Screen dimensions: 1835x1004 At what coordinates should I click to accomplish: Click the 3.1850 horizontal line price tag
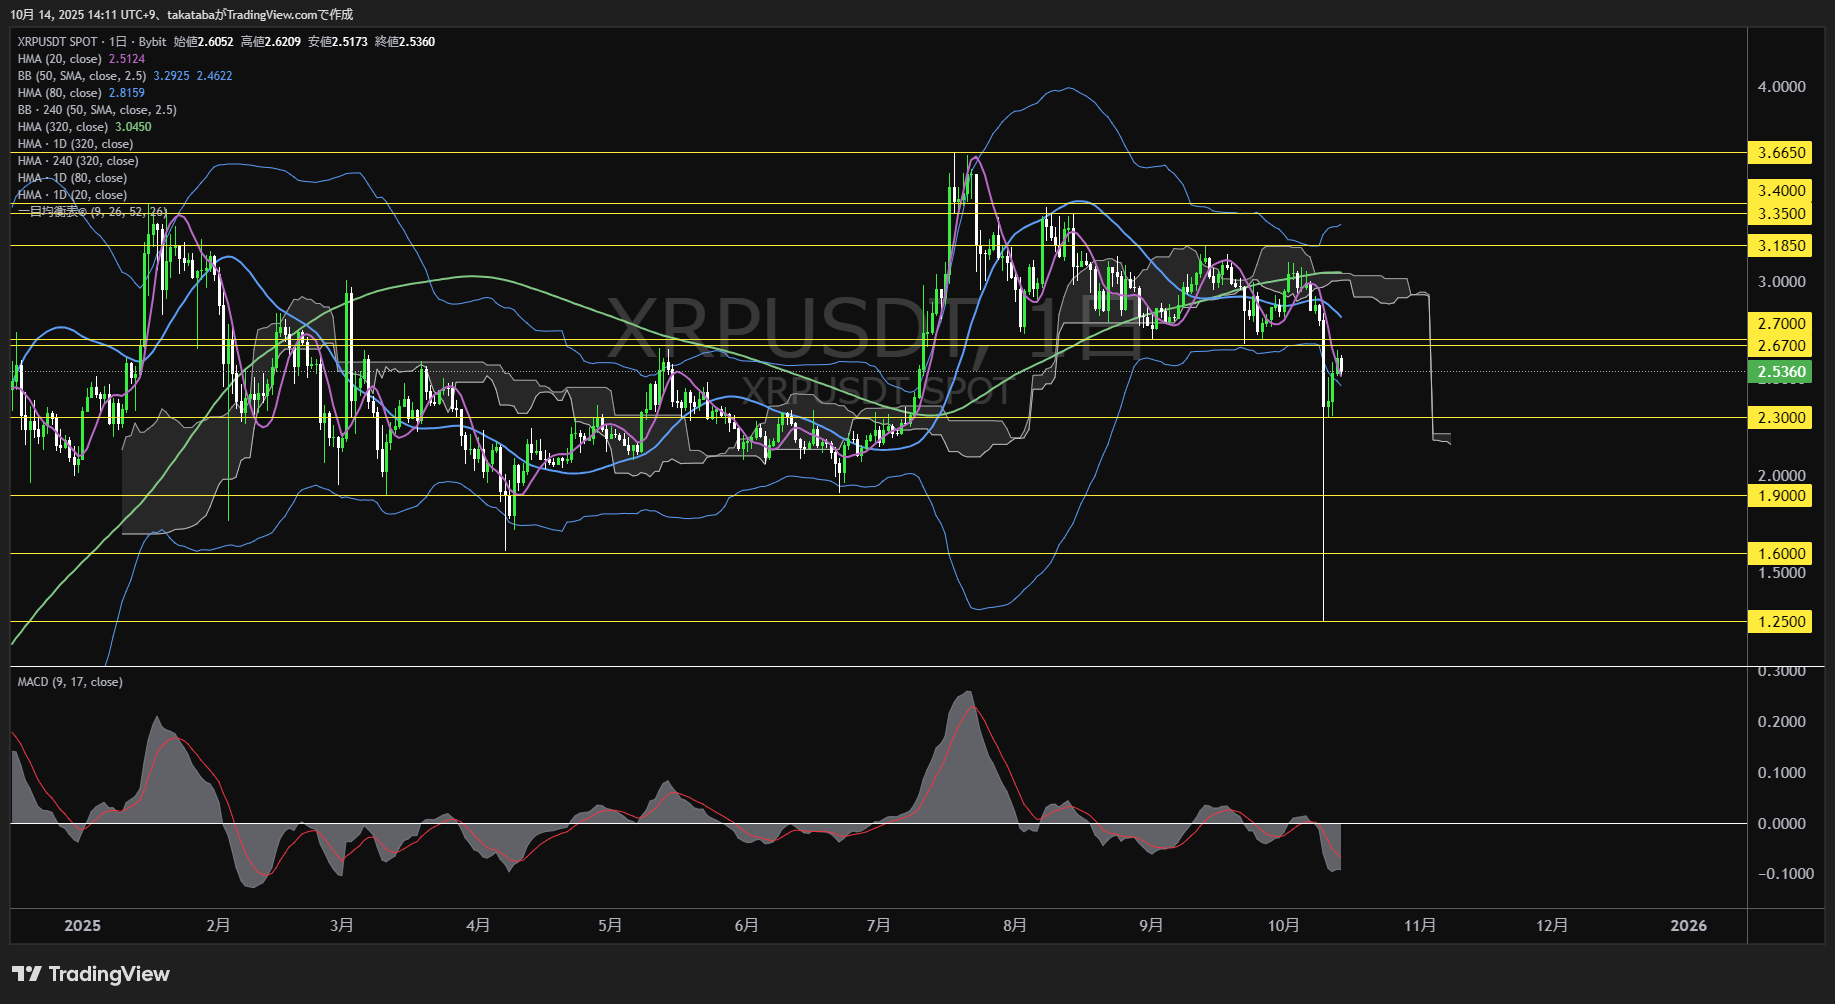tap(1781, 246)
